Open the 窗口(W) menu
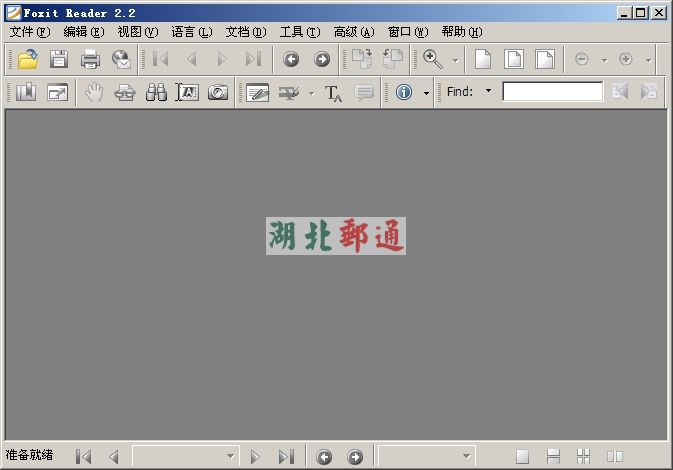 pyautogui.click(x=408, y=32)
